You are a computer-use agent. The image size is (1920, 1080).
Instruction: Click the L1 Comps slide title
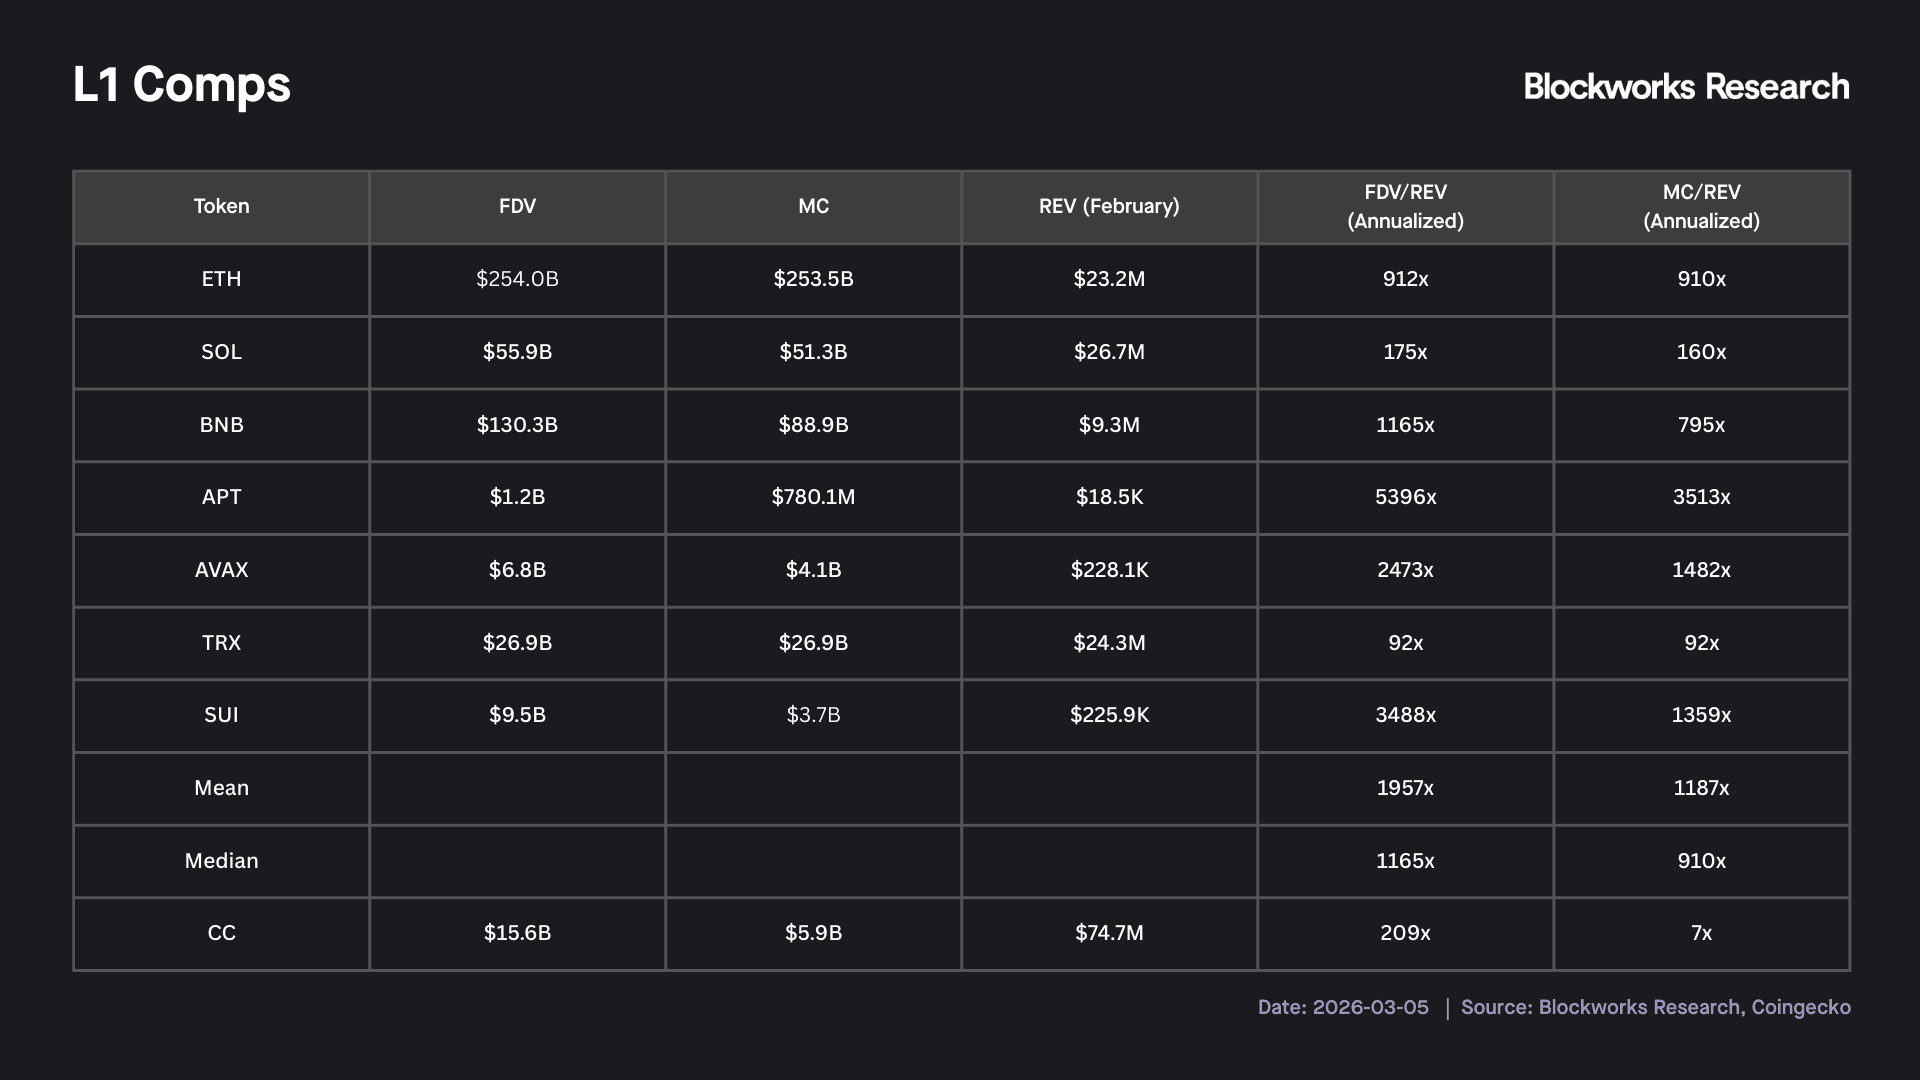(x=182, y=85)
